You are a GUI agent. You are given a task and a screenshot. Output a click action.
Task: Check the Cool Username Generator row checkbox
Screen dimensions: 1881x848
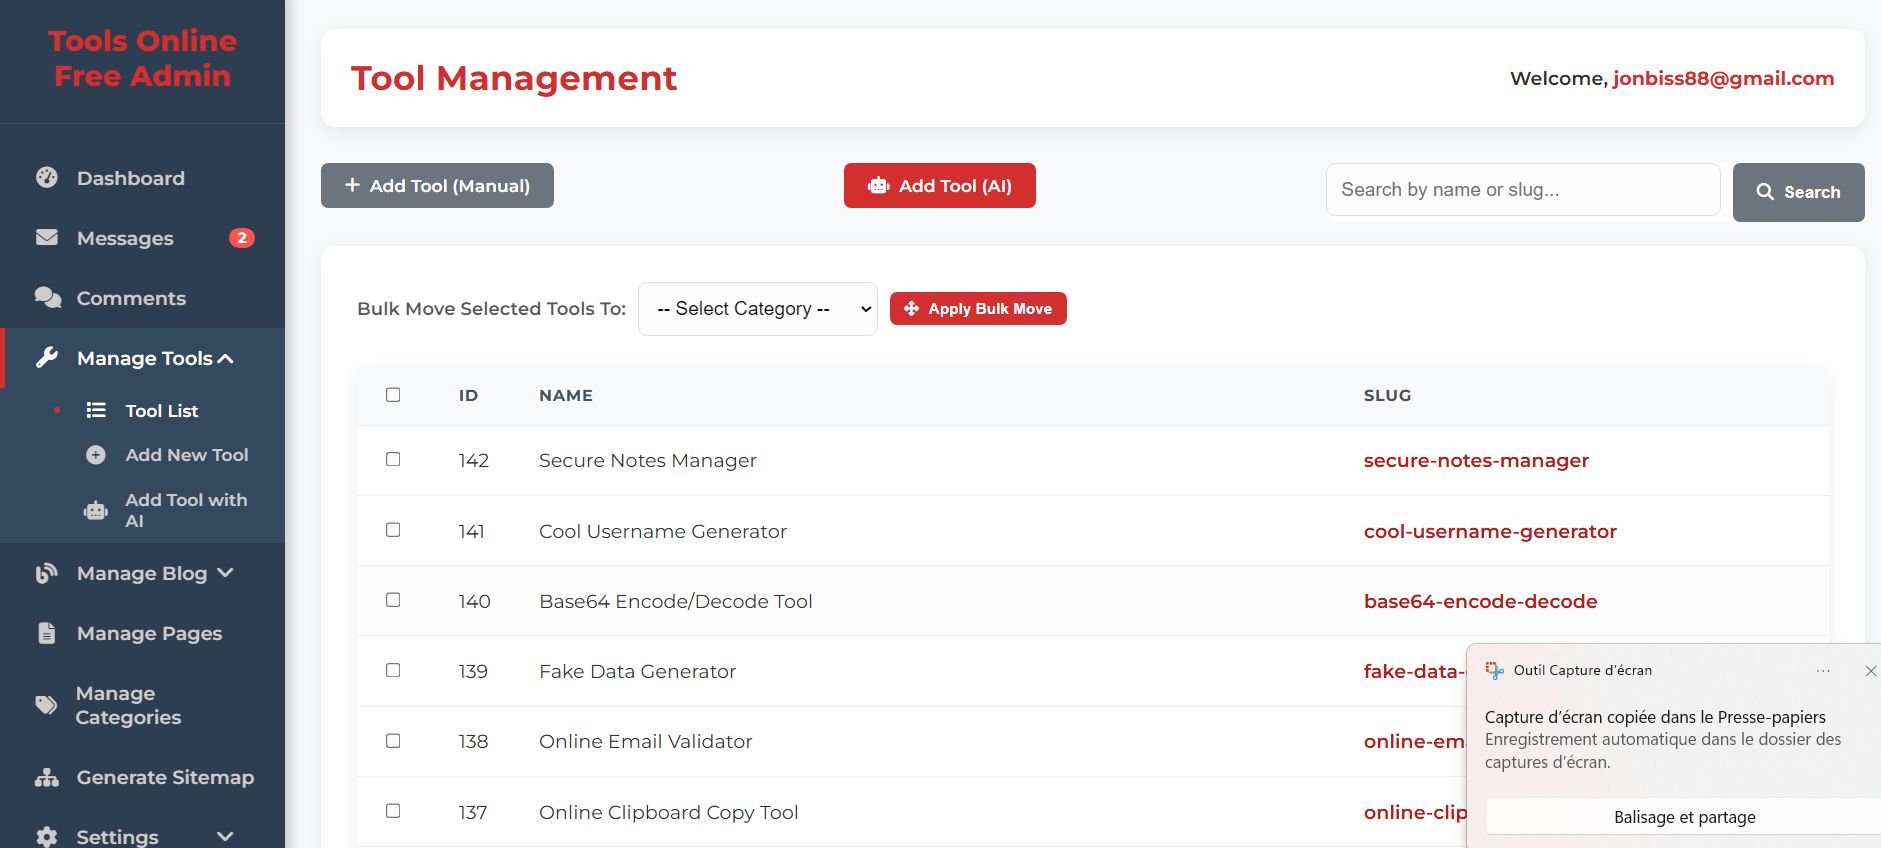[393, 530]
